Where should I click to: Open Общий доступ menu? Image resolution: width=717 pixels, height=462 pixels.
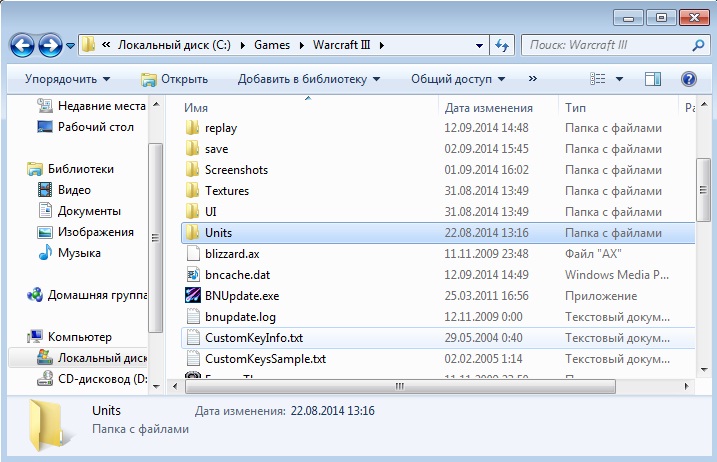[458, 79]
